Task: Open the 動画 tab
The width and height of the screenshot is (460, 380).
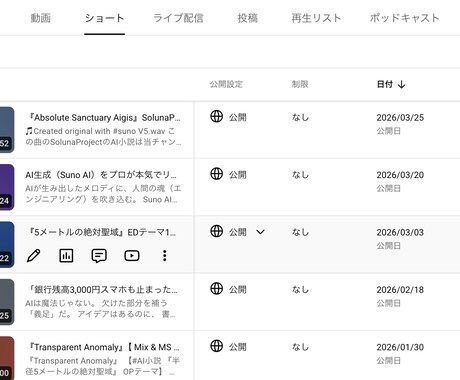Action: point(41,18)
